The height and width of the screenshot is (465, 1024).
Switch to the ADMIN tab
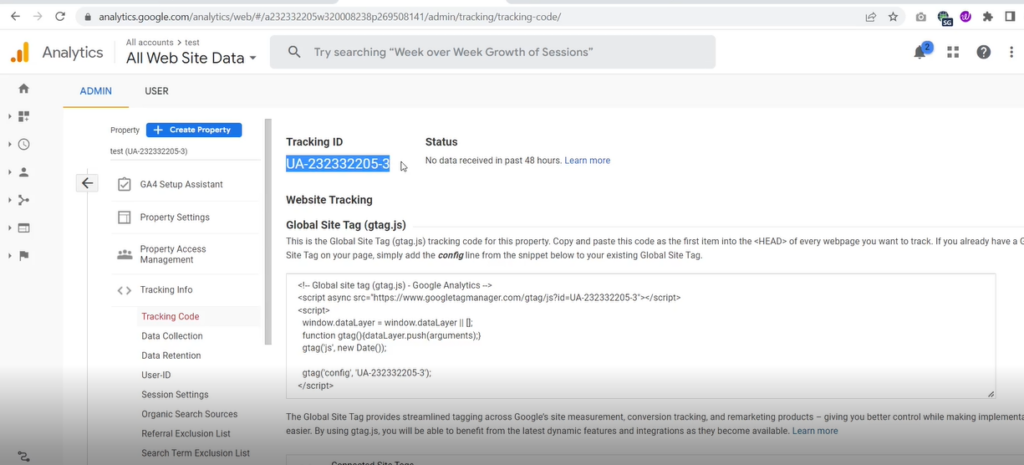95,91
